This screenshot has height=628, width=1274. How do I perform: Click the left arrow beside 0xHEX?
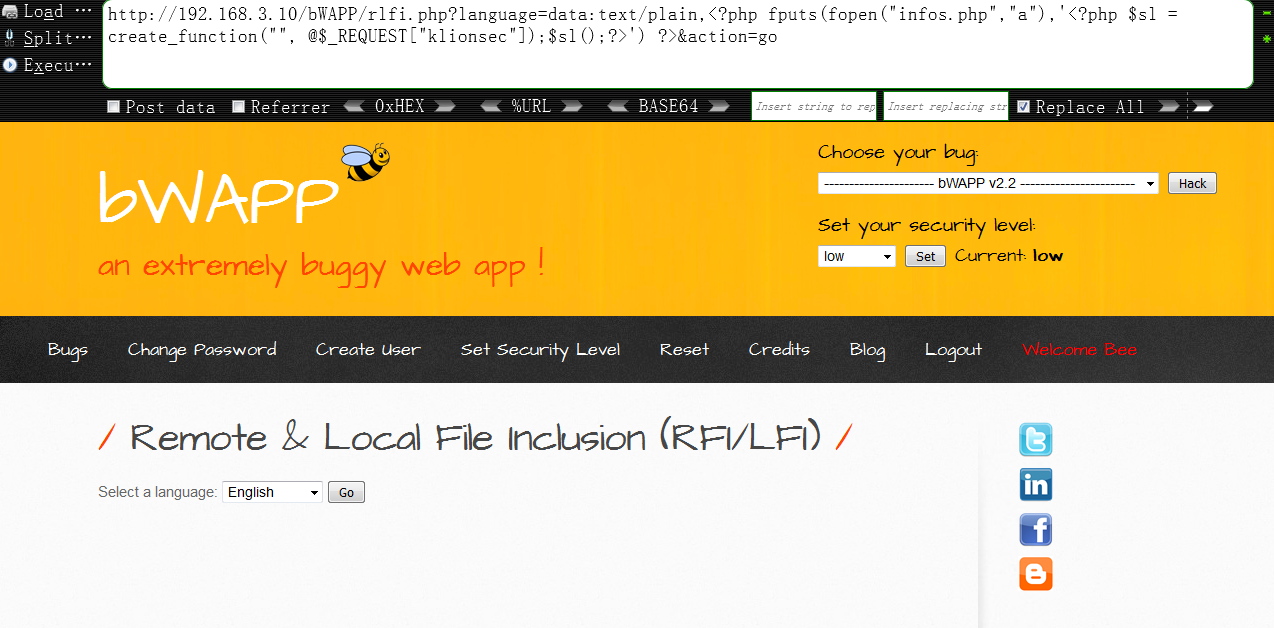(354, 106)
